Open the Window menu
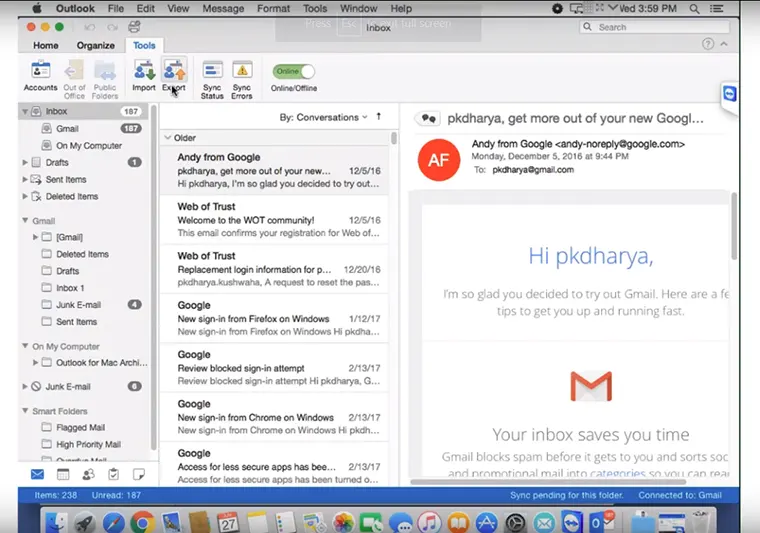The height and width of the screenshot is (533, 760). [358, 9]
